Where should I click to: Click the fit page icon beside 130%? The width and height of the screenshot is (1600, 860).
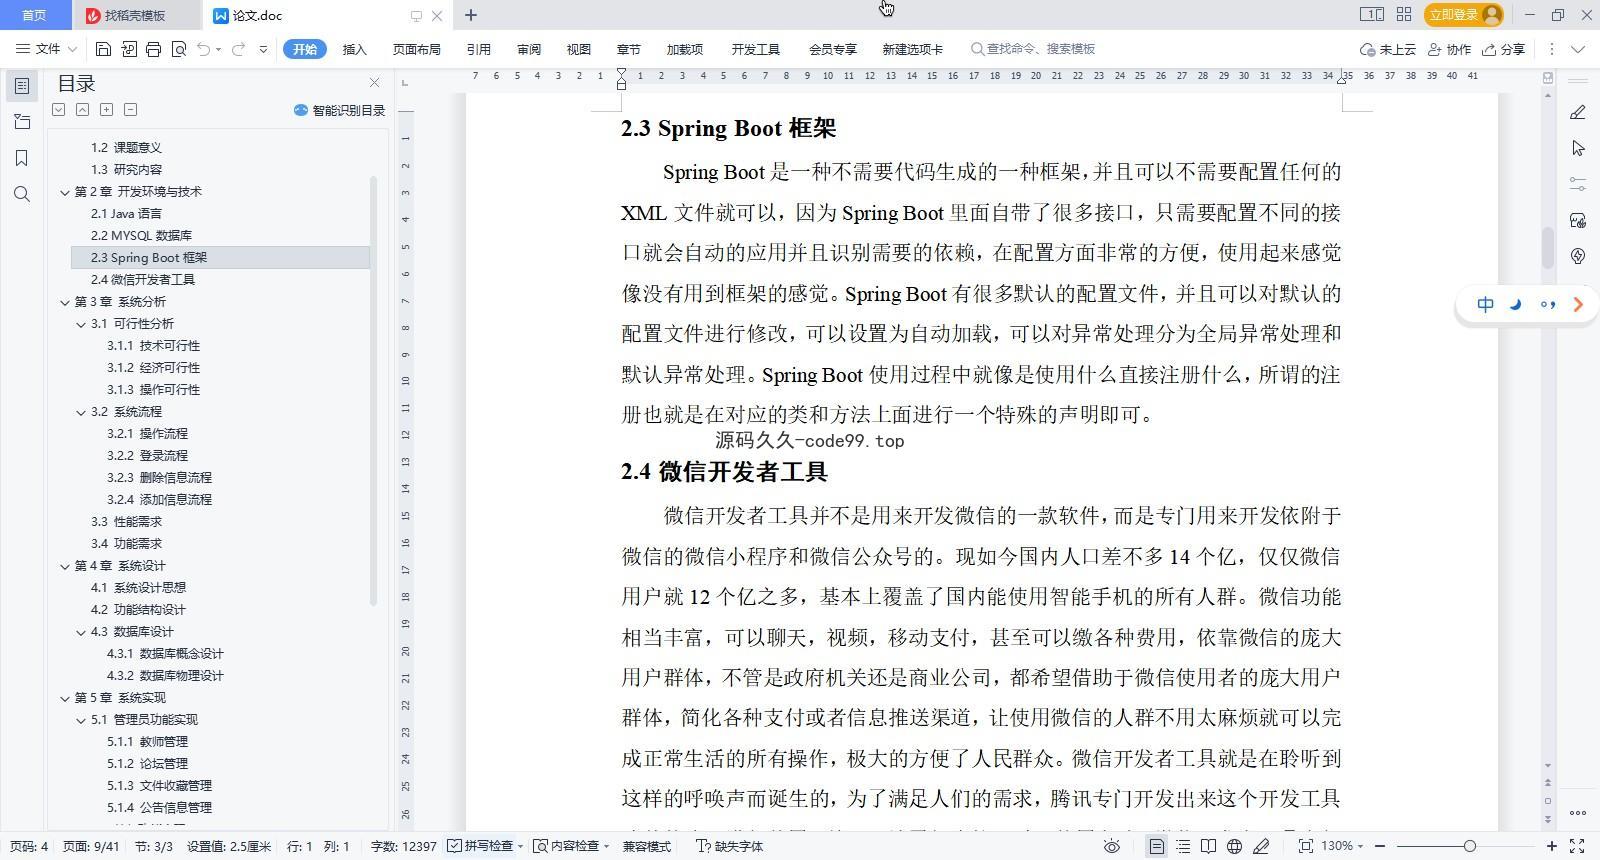1305,846
